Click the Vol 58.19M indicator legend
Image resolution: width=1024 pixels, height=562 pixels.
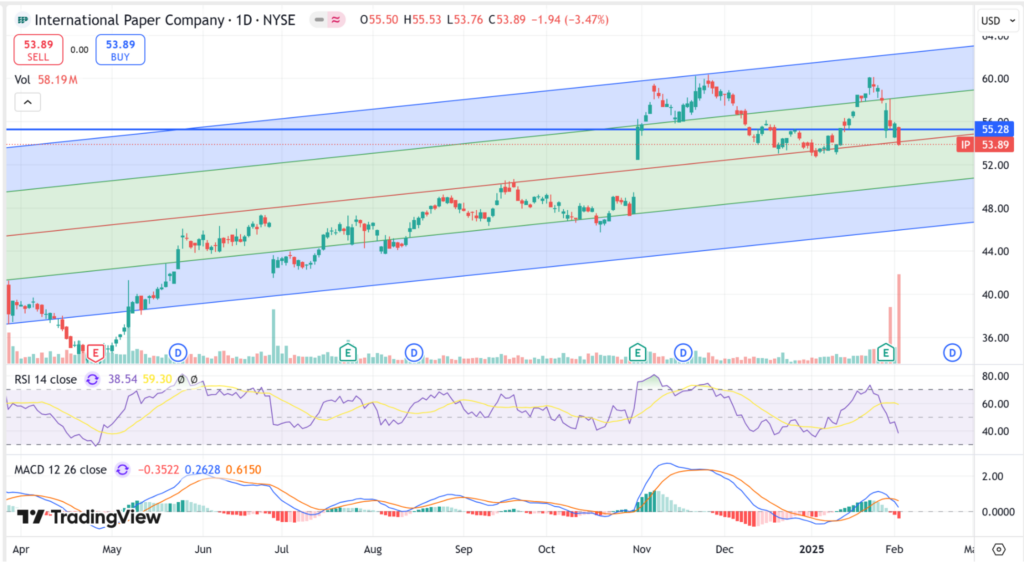click(46, 80)
